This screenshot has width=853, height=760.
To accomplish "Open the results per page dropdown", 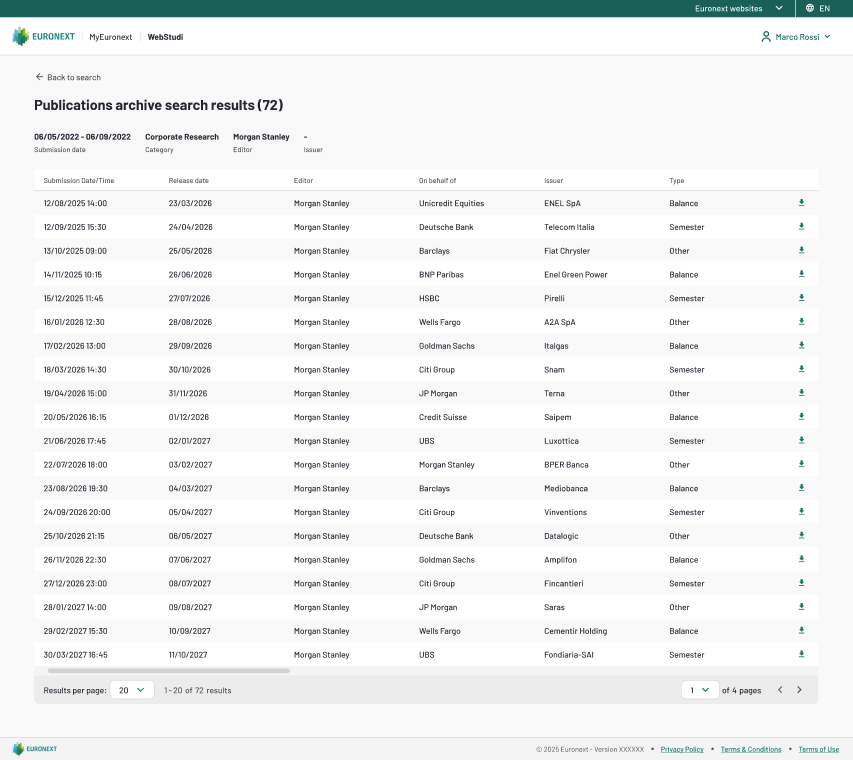I will pyautogui.click(x=132, y=690).
